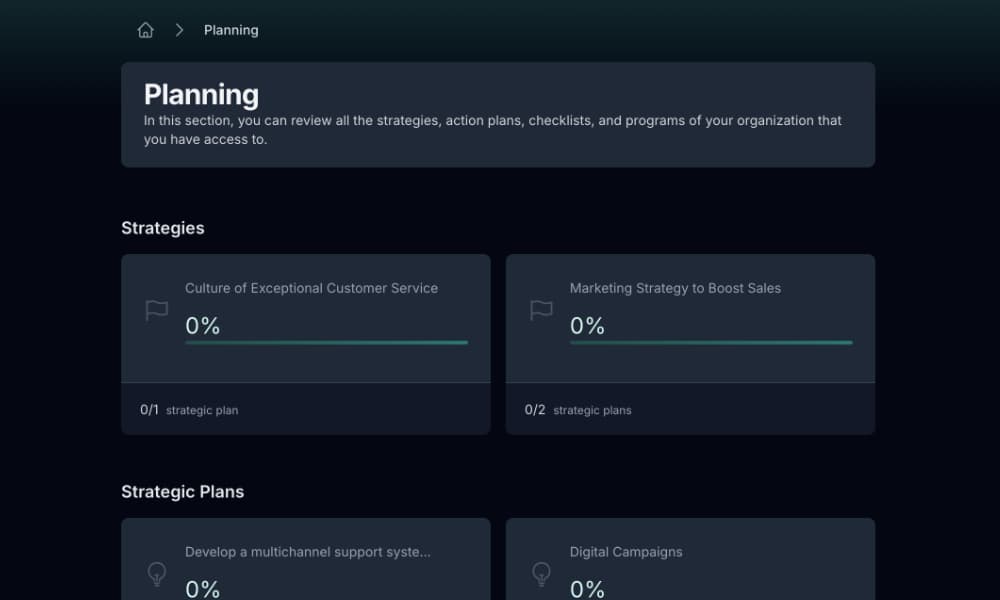Click progress bar under Marketing Strategy card

711,342
